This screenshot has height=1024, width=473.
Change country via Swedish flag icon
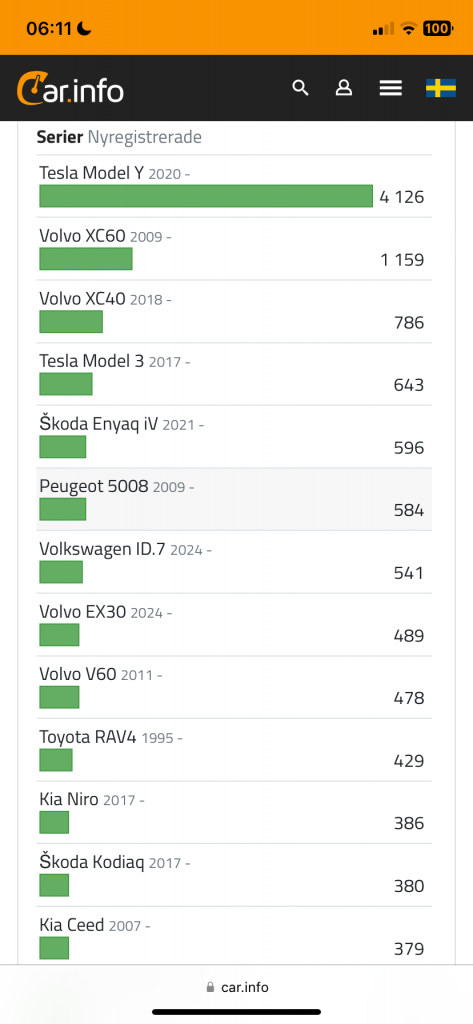tap(441, 88)
